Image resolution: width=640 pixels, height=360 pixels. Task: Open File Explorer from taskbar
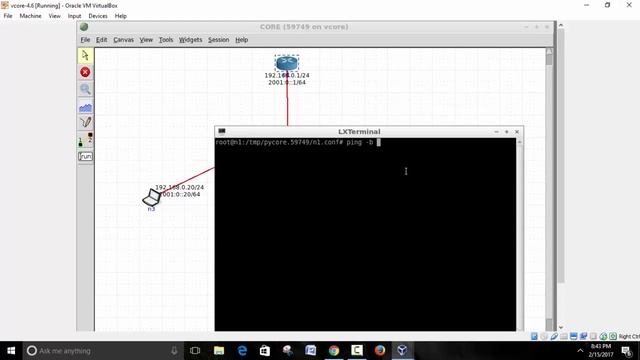(x=219, y=351)
